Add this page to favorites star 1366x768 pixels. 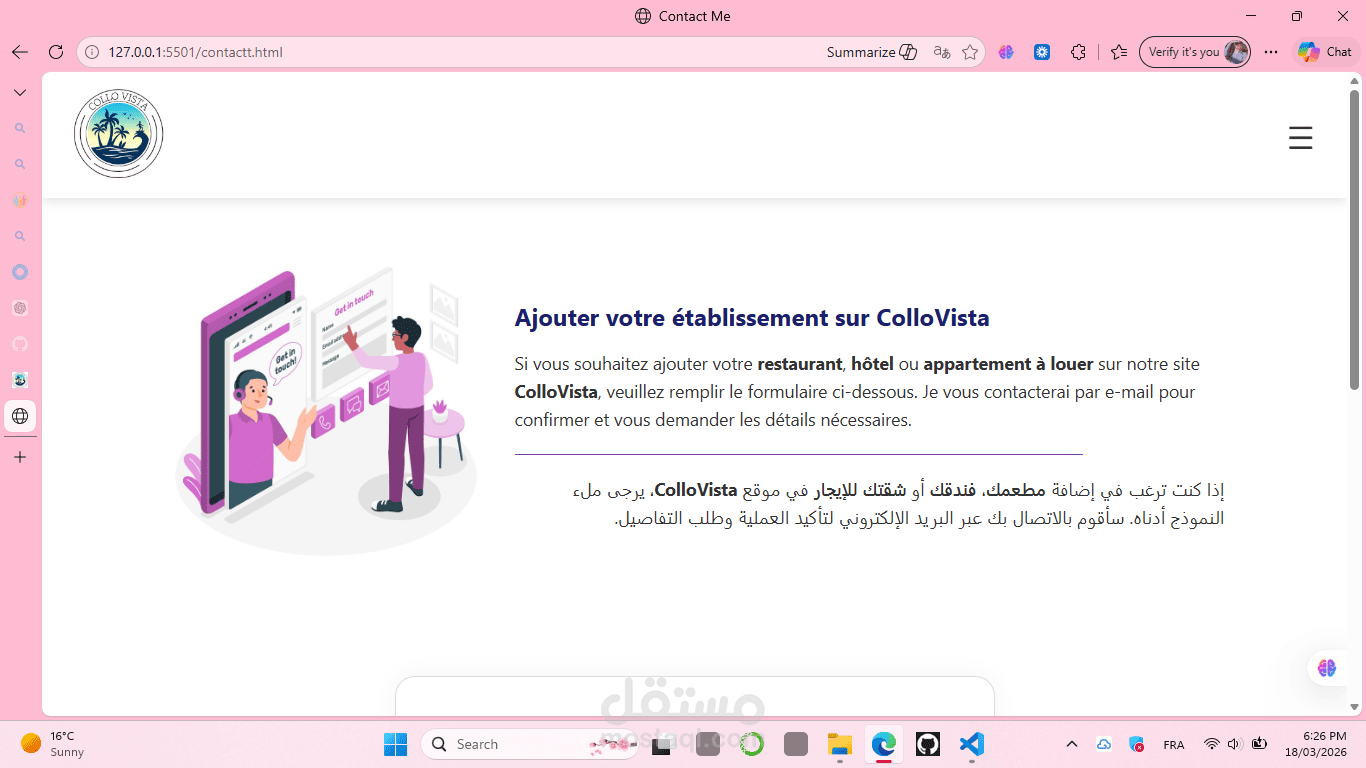[970, 52]
